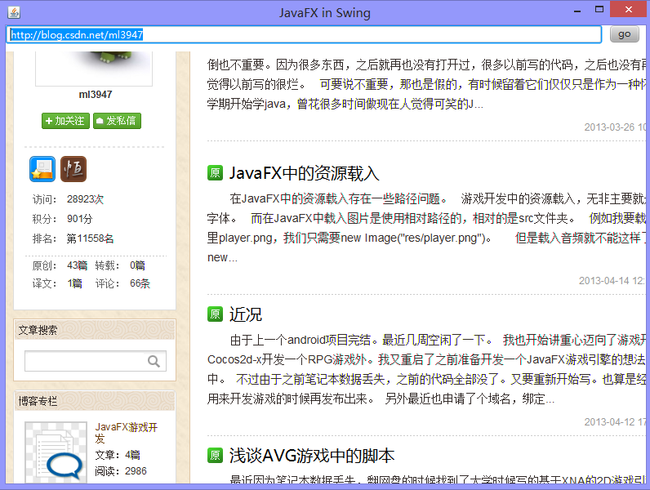Click the summary paragraph of JavaFX中的资源载入
The height and width of the screenshot is (490, 650).
pos(426,228)
